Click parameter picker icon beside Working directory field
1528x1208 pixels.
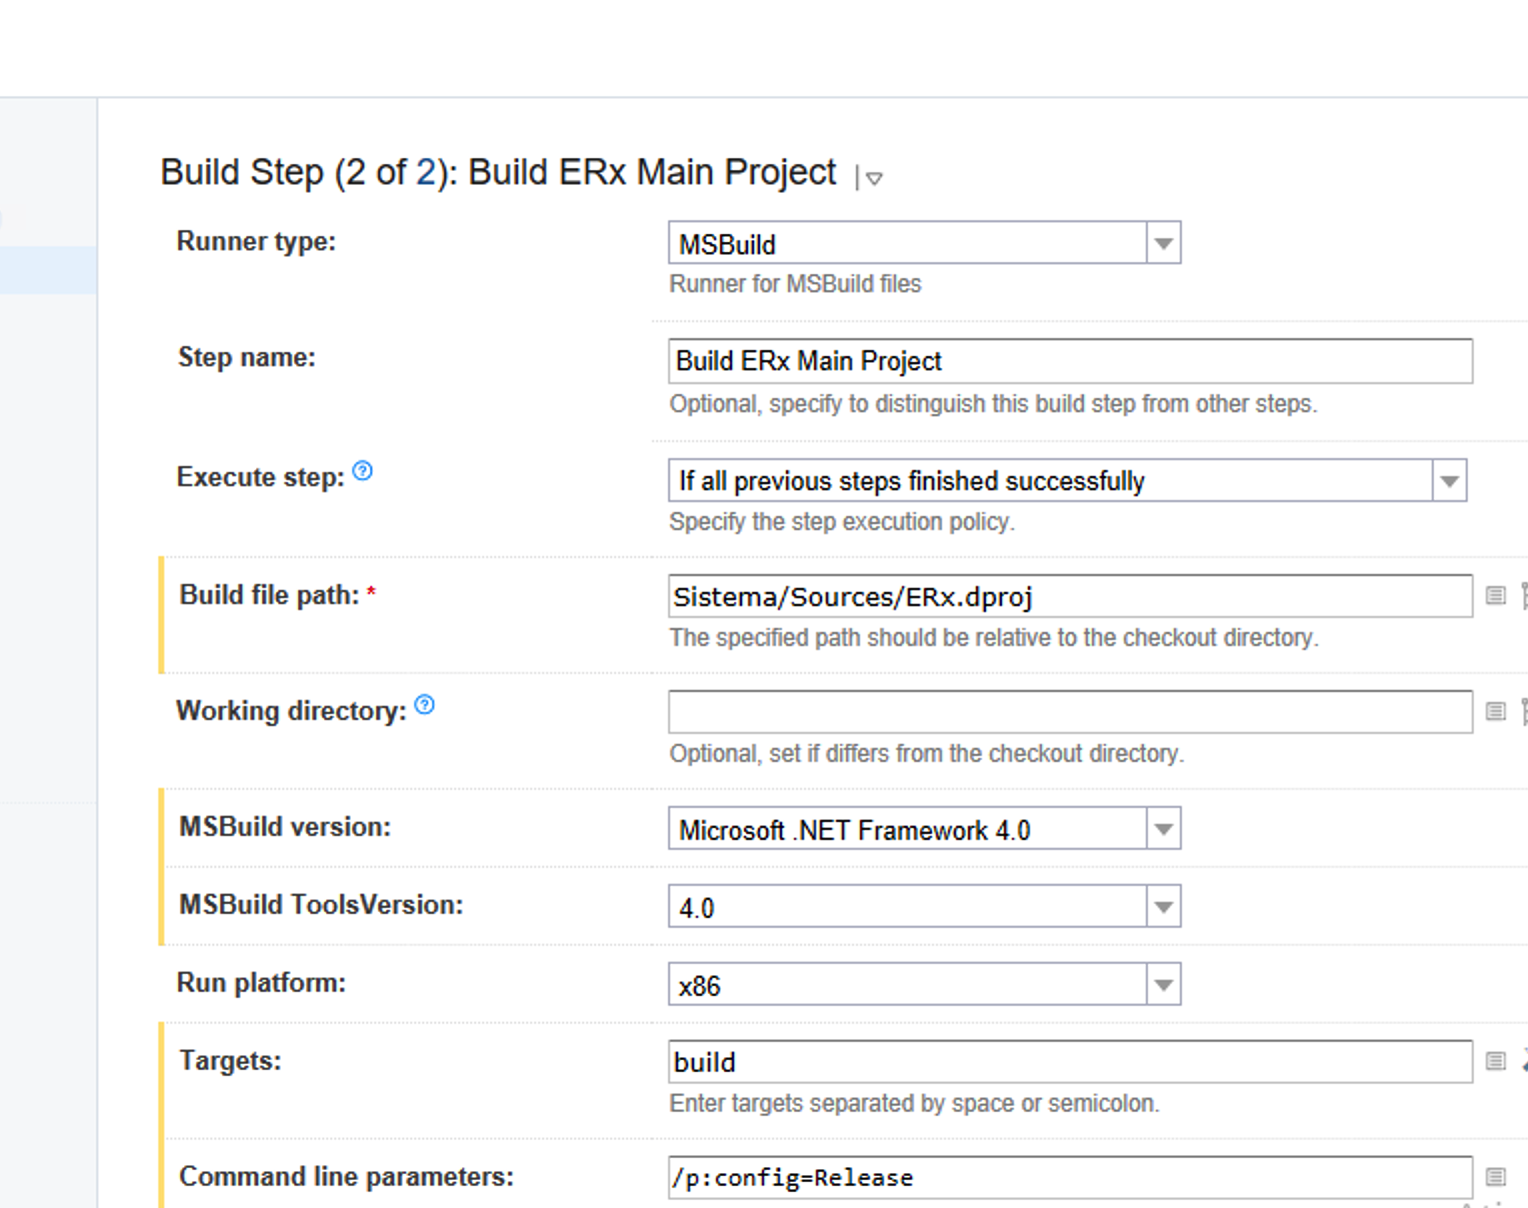coord(1495,712)
